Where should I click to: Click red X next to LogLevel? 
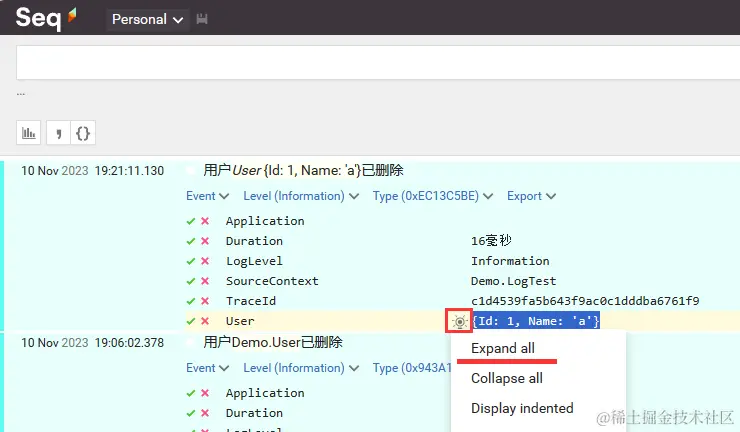click(x=205, y=261)
